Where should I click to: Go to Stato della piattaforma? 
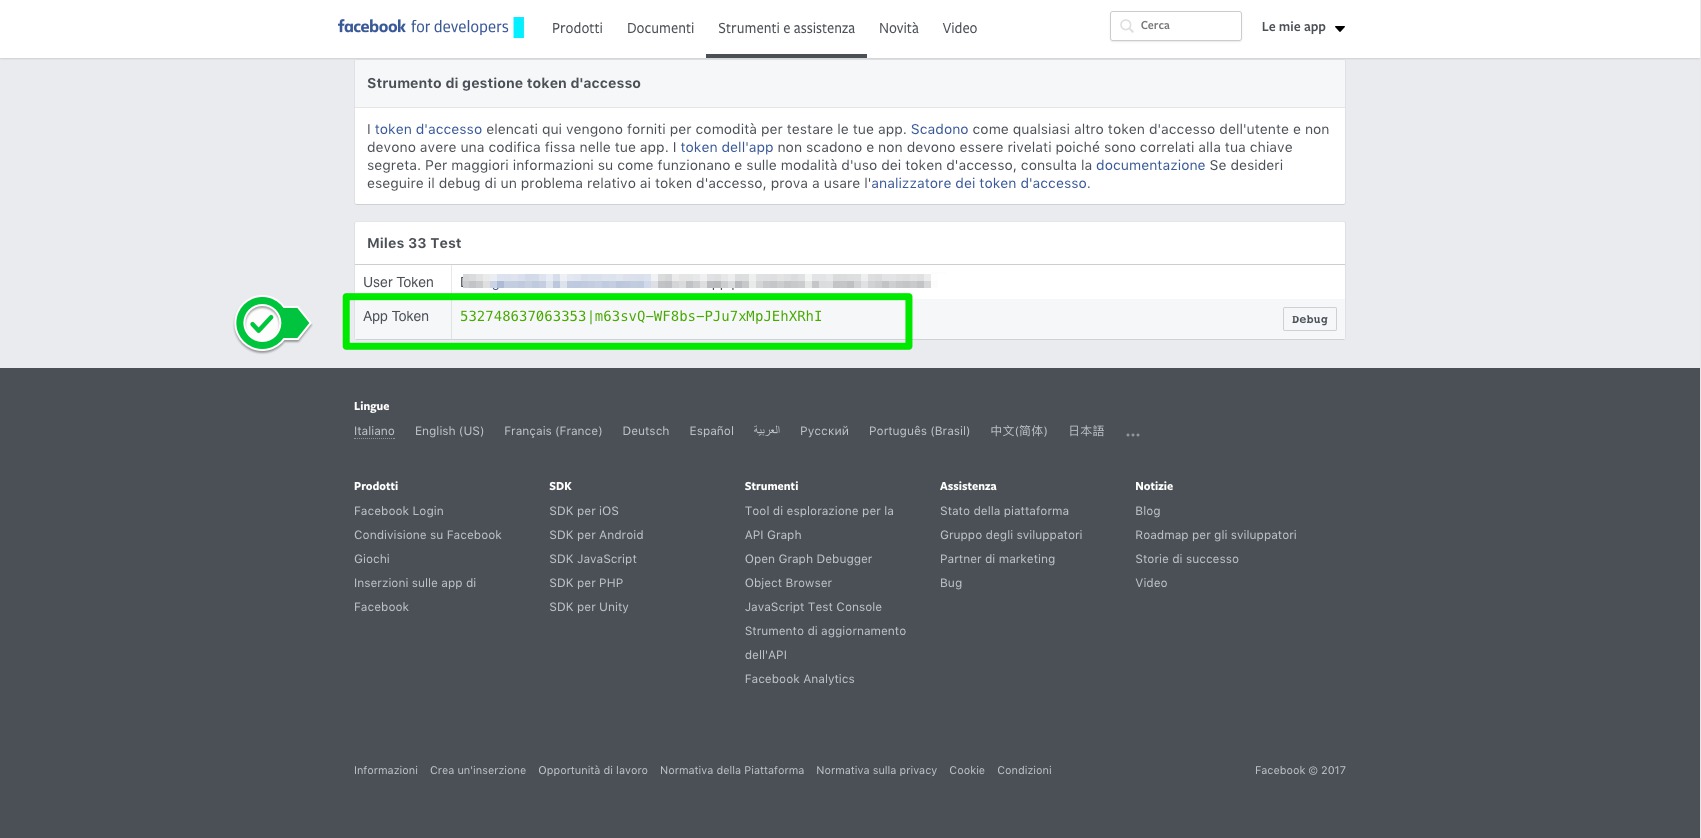click(x=1004, y=511)
